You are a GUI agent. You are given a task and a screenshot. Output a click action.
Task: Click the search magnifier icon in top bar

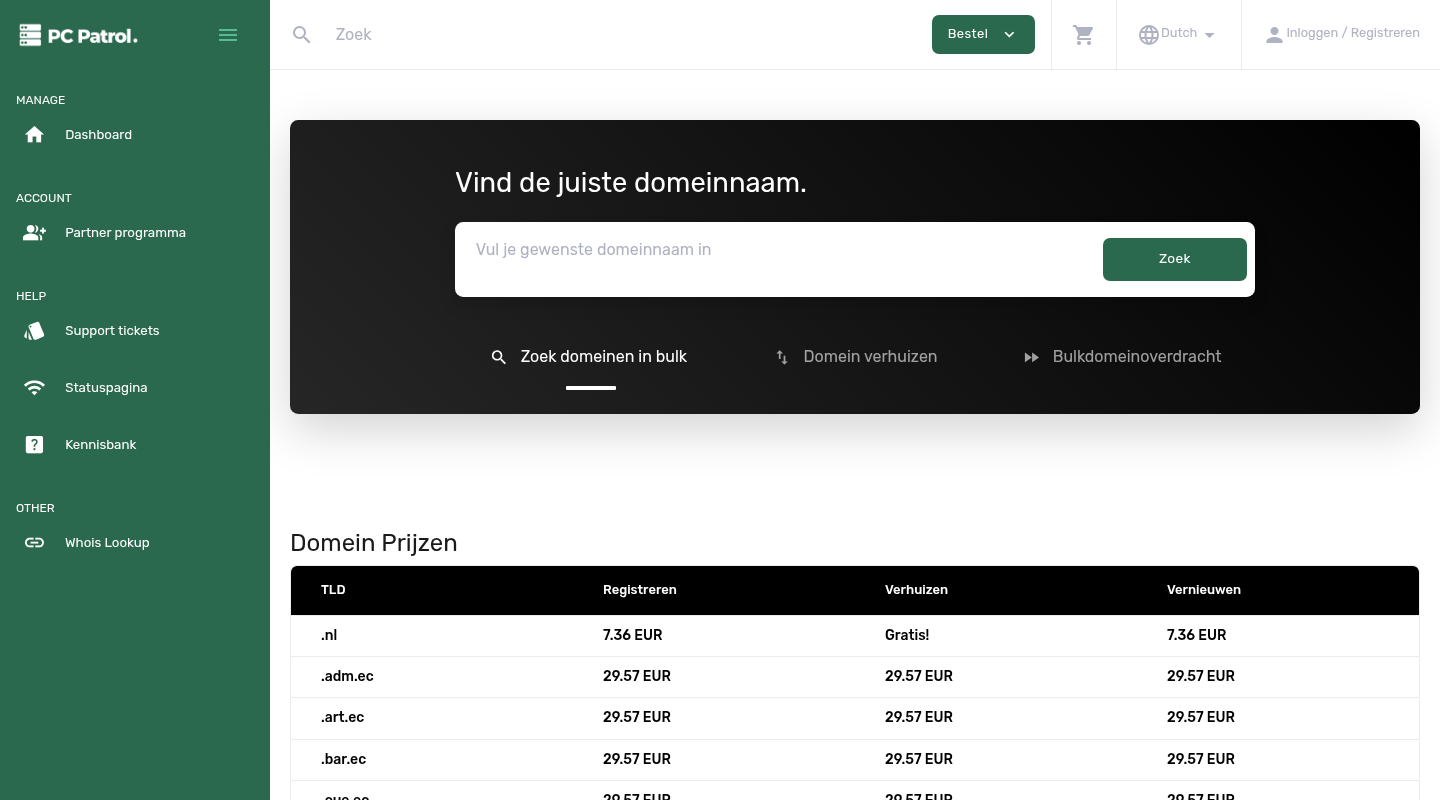point(302,34)
